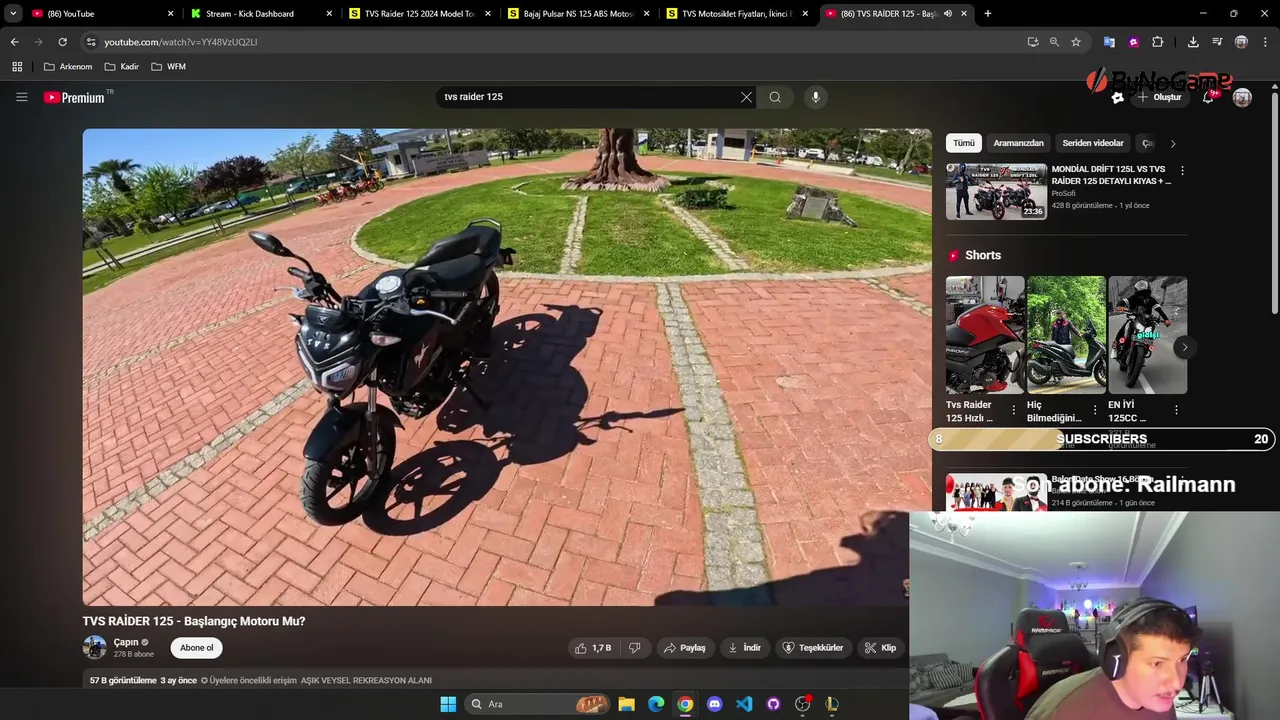Open more options for EN İYİ 125CC short

pyautogui.click(x=1176, y=410)
